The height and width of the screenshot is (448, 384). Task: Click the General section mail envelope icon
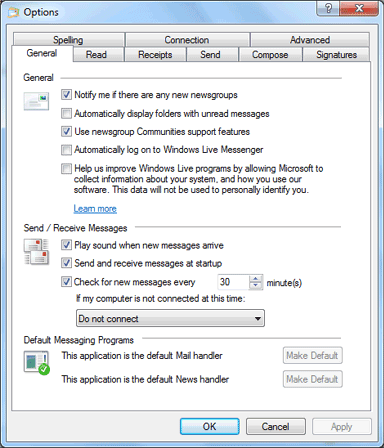[36, 101]
